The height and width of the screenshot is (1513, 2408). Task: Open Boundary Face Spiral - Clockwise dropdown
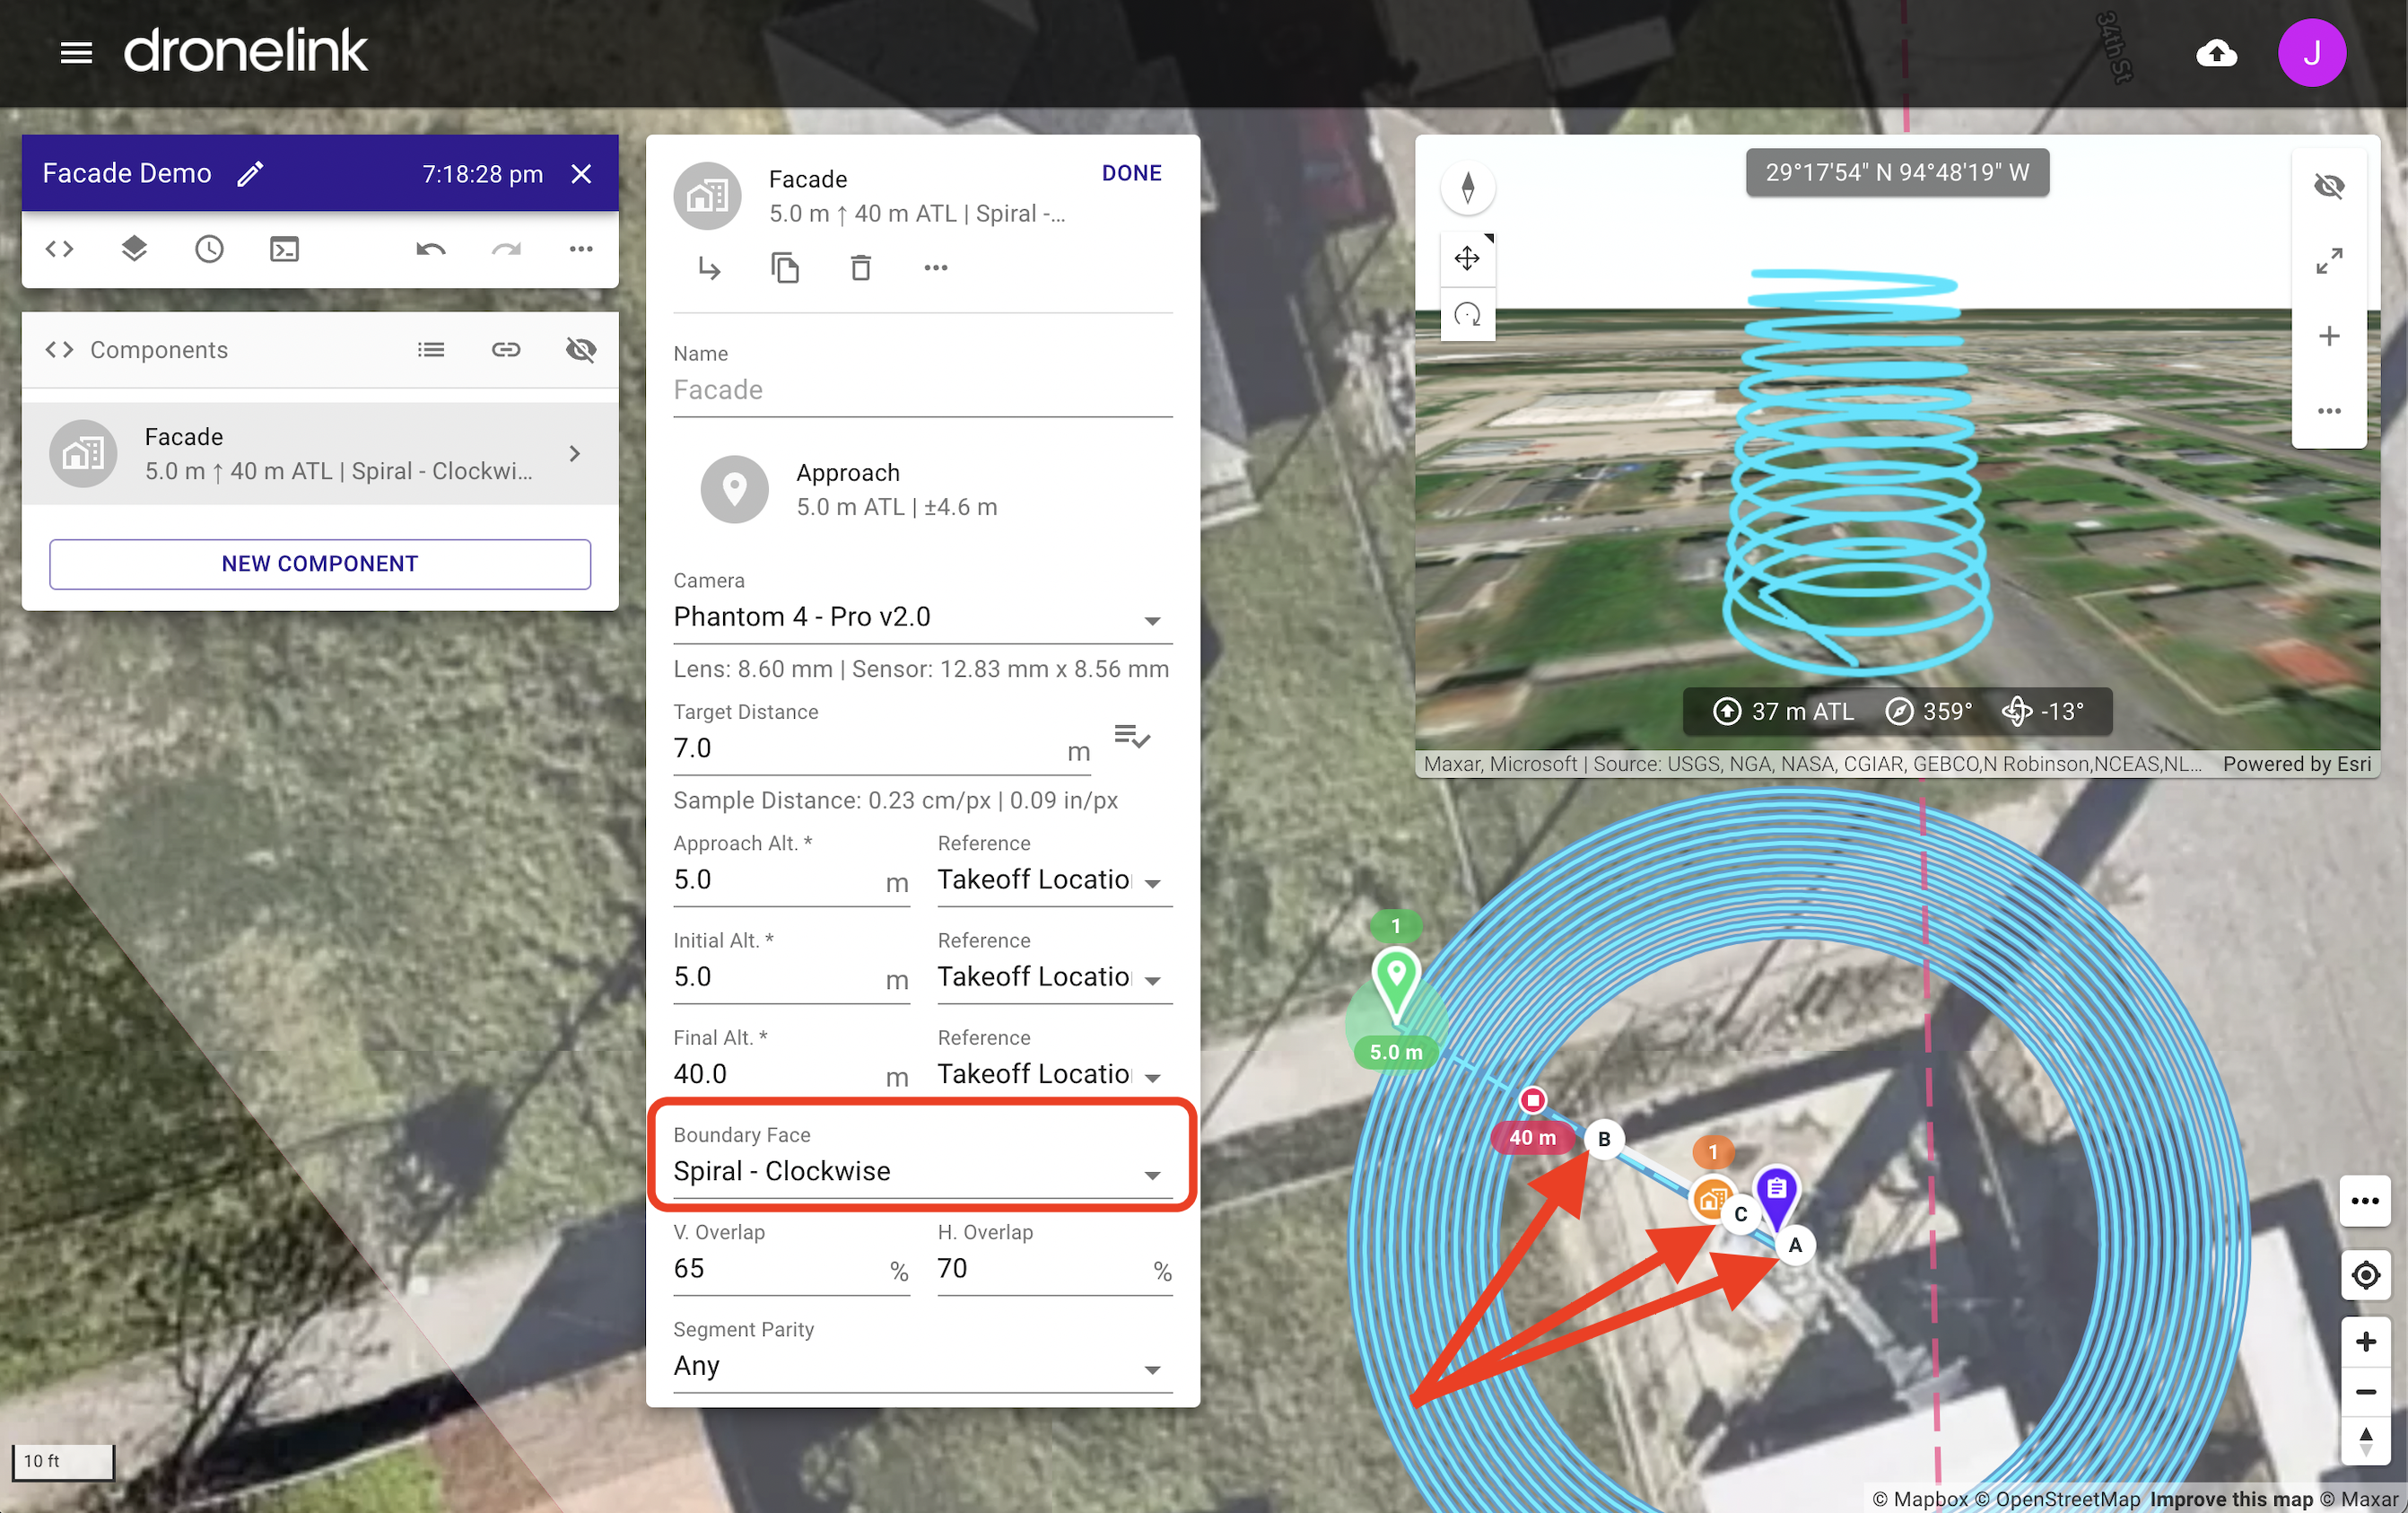click(x=922, y=1172)
